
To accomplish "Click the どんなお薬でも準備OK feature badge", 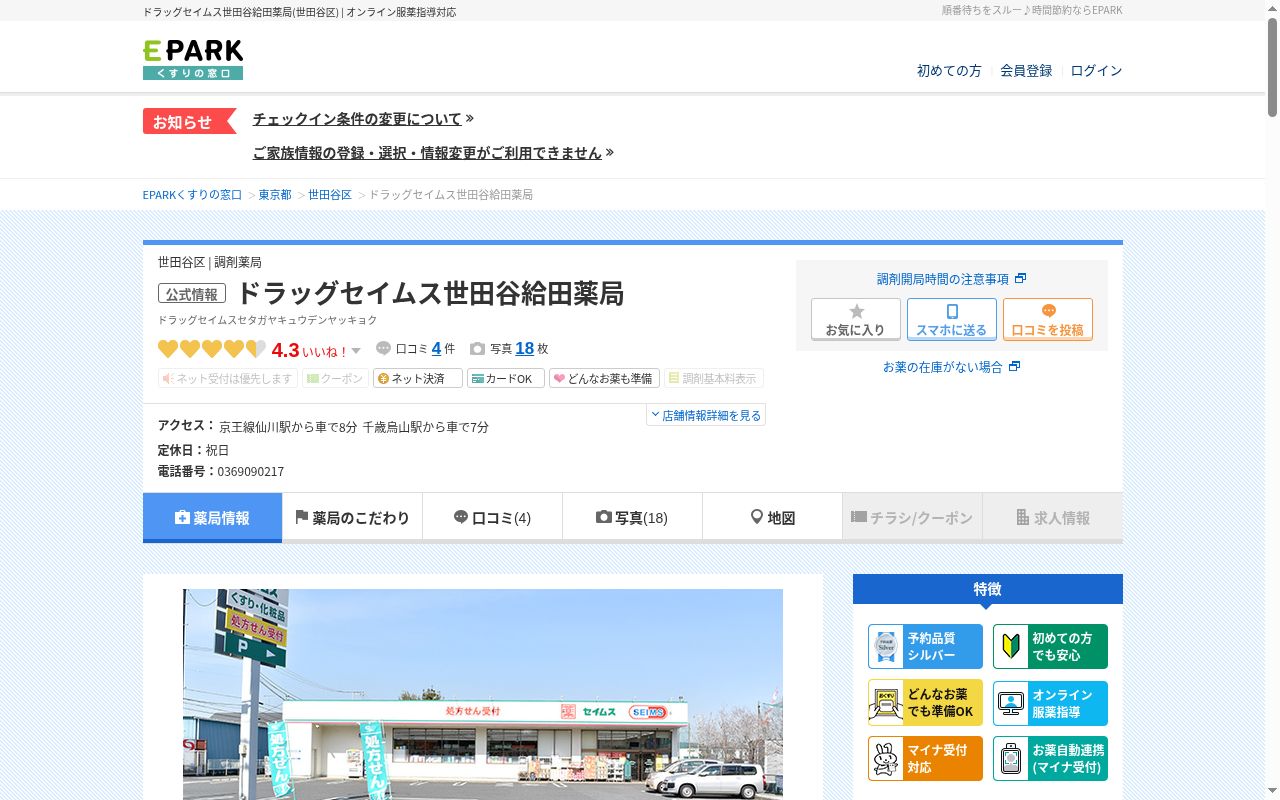I will point(926,703).
